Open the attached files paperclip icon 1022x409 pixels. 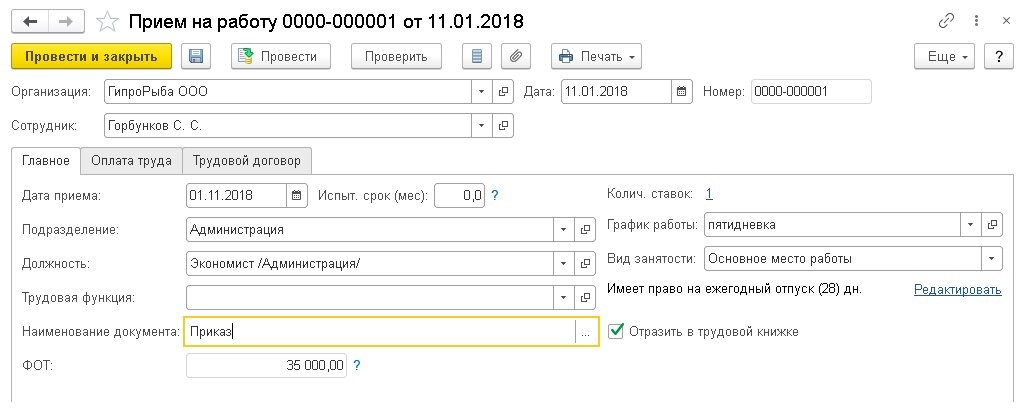pos(516,57)
